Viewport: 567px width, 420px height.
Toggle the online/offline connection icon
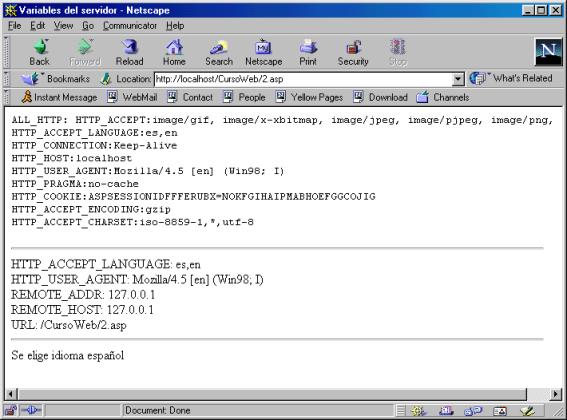(x=31, y=411)
